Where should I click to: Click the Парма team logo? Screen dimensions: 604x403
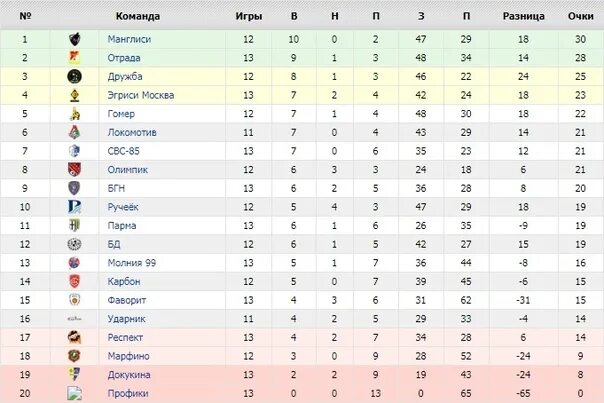coord(73,226)
